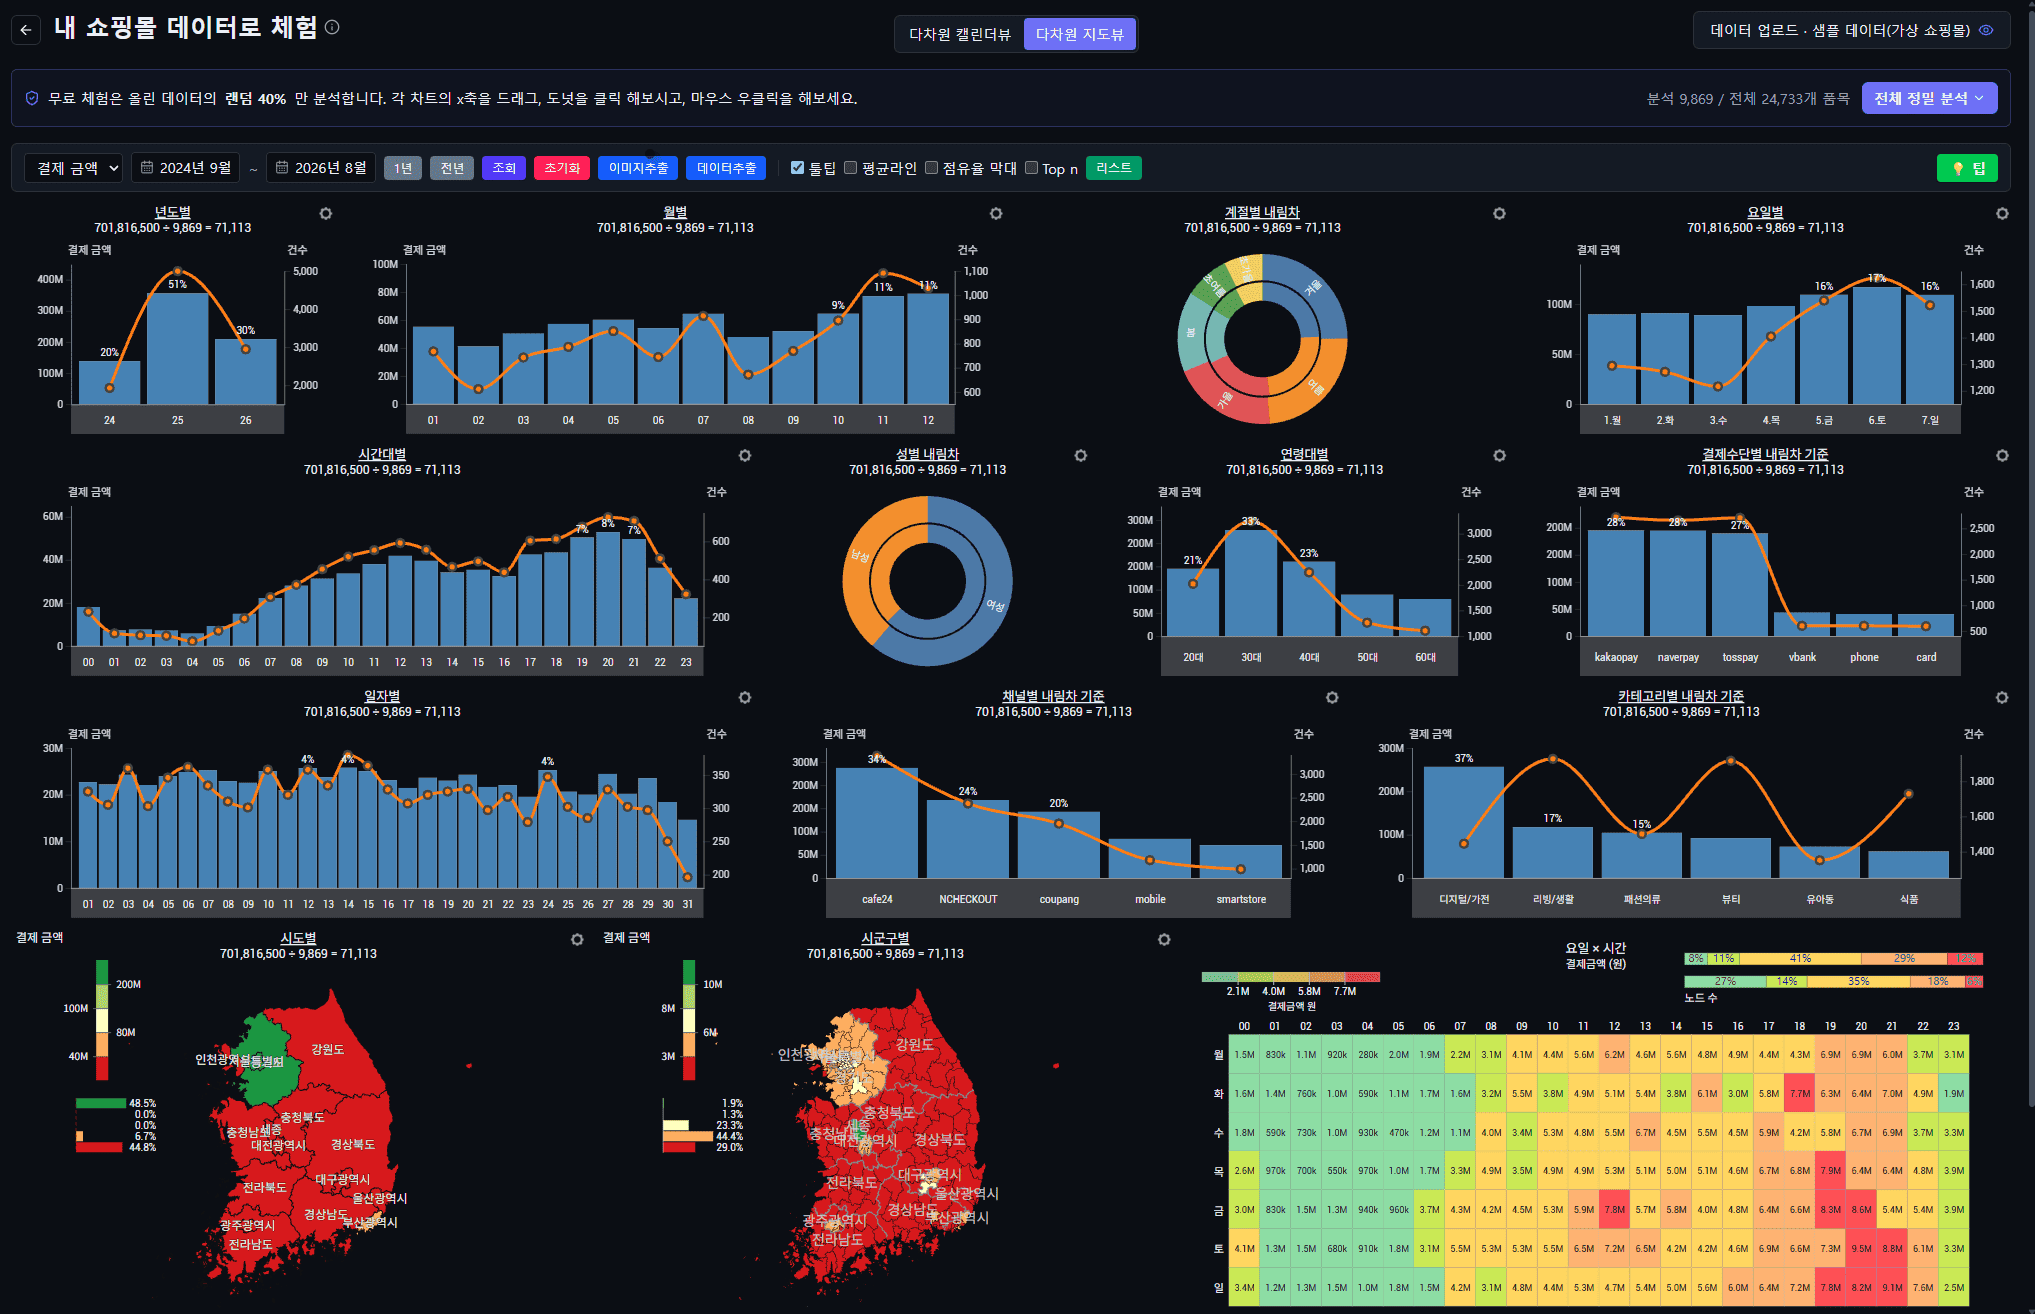Click the 분석 9,869 / 전체 24,733개 품목 text

pos(1748,98)
